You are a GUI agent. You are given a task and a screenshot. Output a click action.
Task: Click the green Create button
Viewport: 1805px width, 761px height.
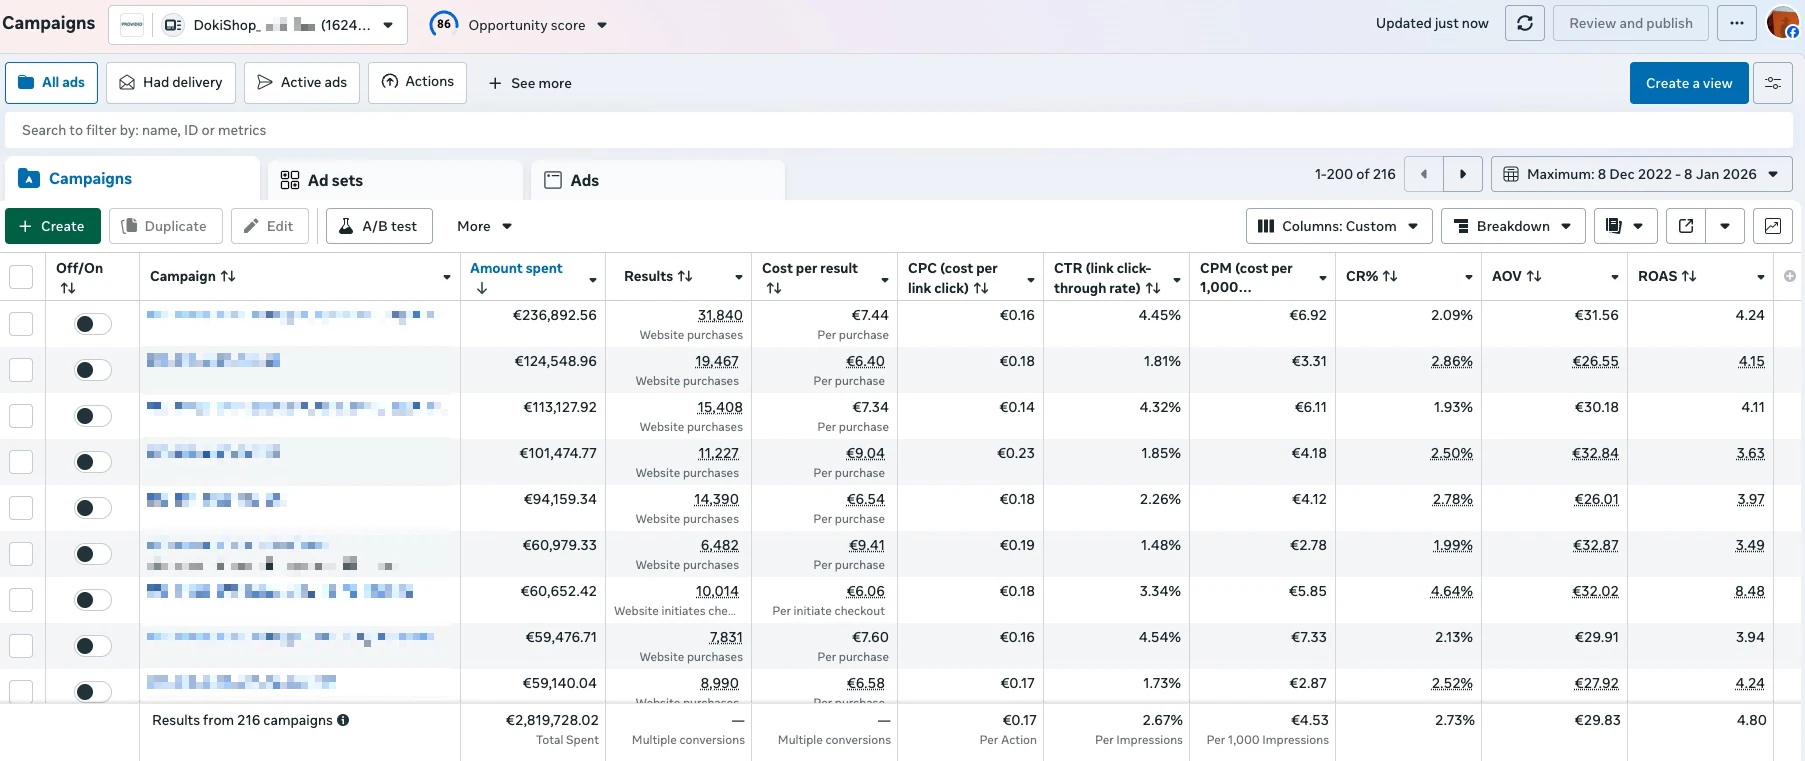pos(53,226)
